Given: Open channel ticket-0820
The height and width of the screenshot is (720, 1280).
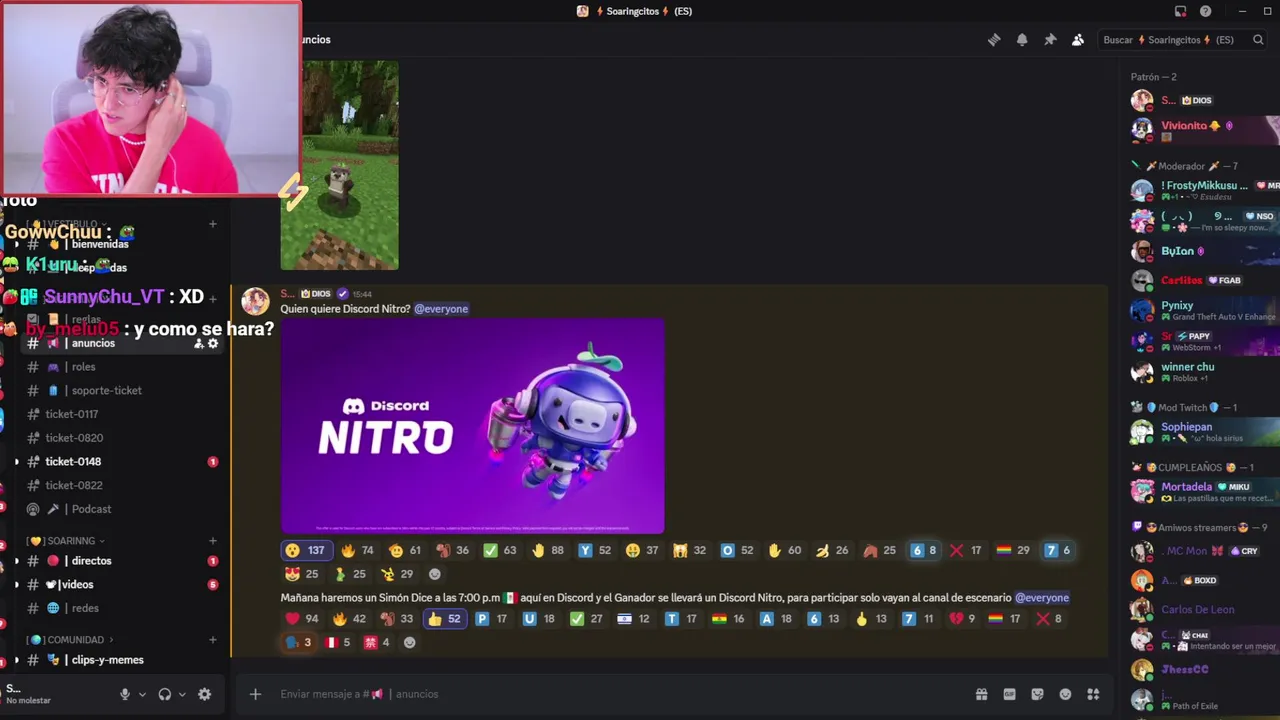Looking at the screenshot, I should click(x=123, y=438).
